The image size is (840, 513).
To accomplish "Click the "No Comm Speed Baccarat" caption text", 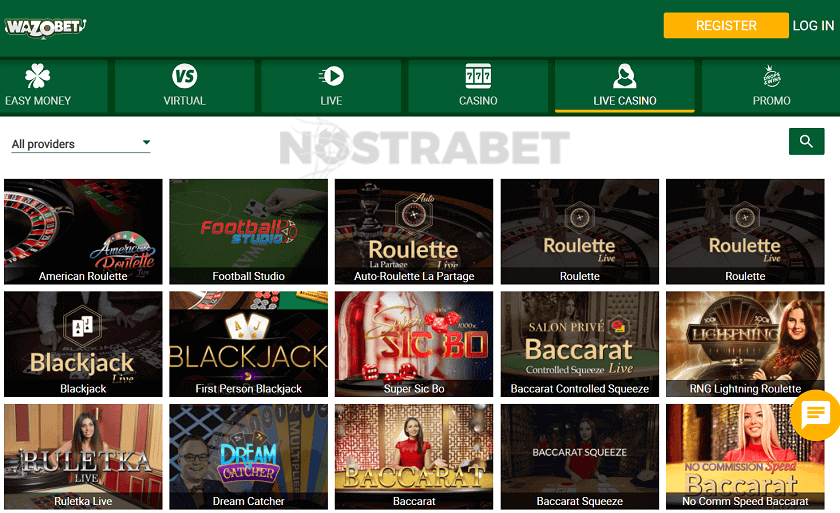I will pos(745,501).
